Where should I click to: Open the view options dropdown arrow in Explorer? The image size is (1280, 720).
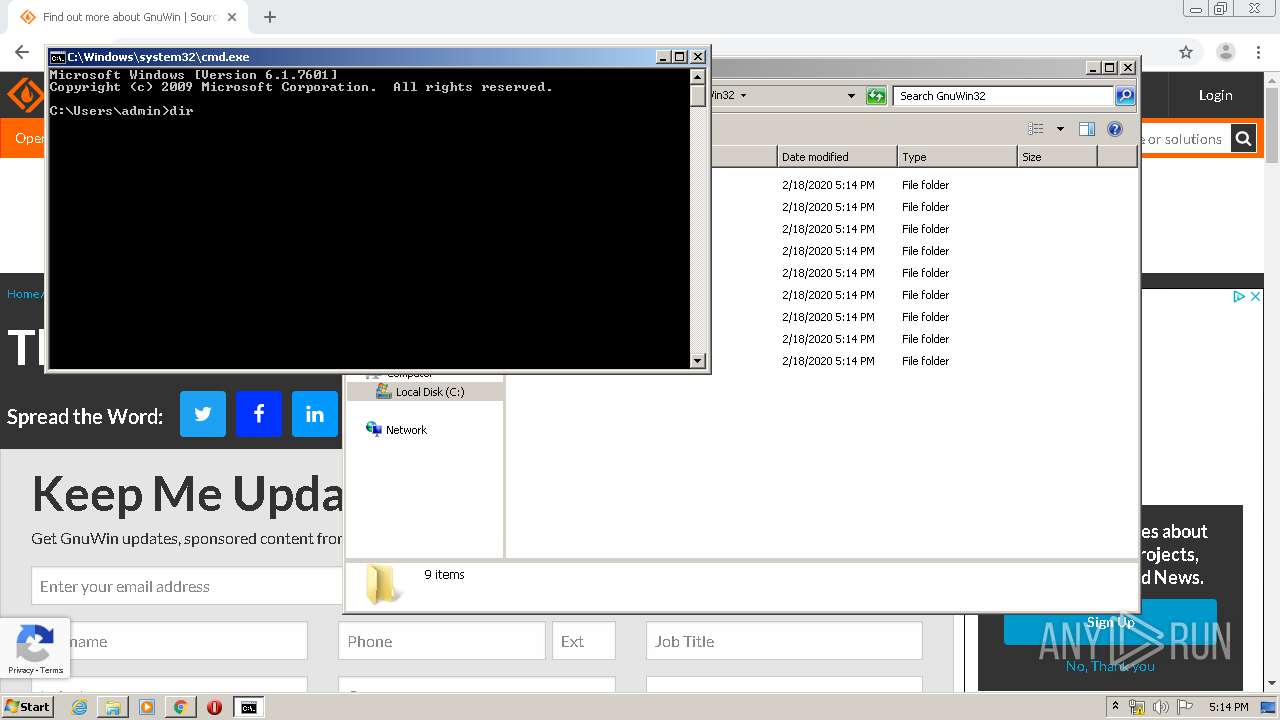click(1060, 129)
